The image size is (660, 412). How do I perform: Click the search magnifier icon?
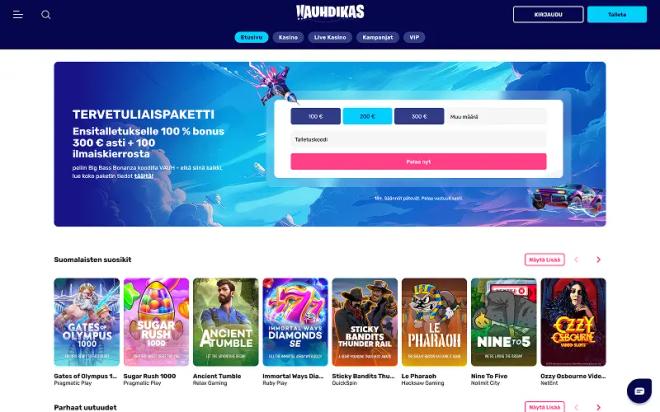[46, 15]
